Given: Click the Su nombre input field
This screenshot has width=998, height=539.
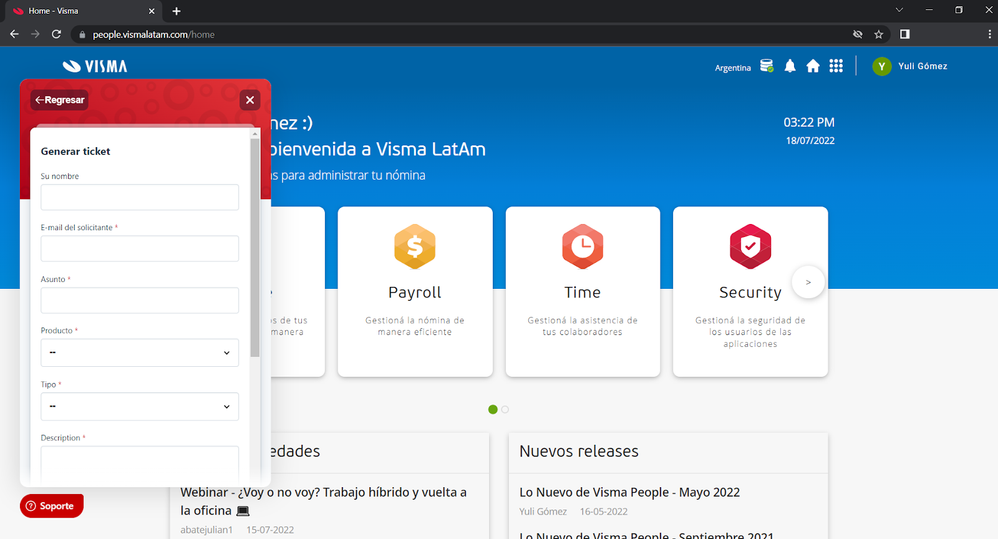Looking at the screenshot, I should pyautogui.click(x=139, y=197).
